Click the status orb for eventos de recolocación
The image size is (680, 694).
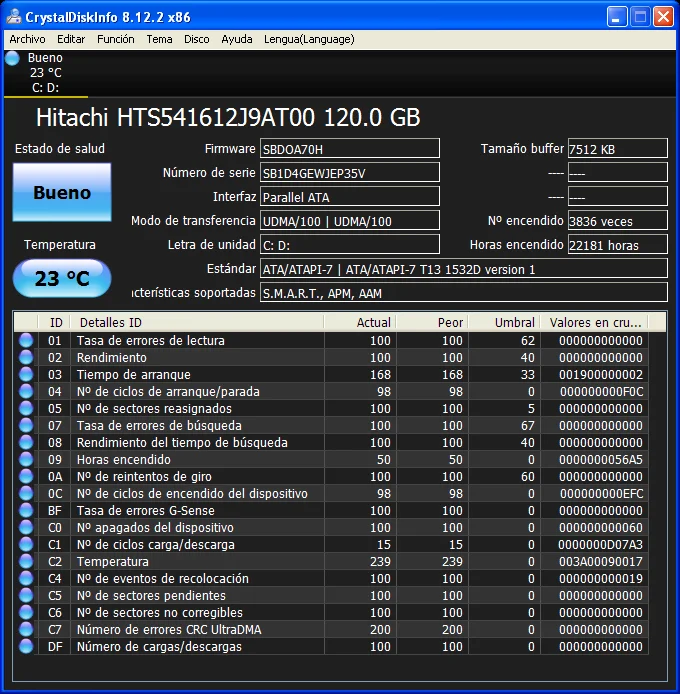coord(26,578)
